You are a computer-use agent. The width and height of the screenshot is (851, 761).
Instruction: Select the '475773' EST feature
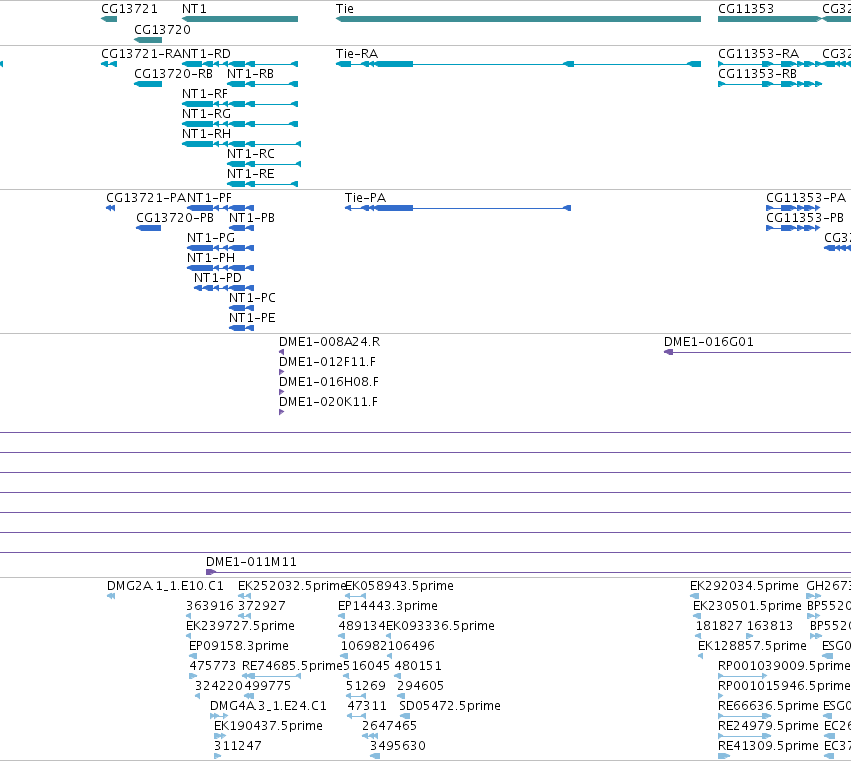point(193,676)
